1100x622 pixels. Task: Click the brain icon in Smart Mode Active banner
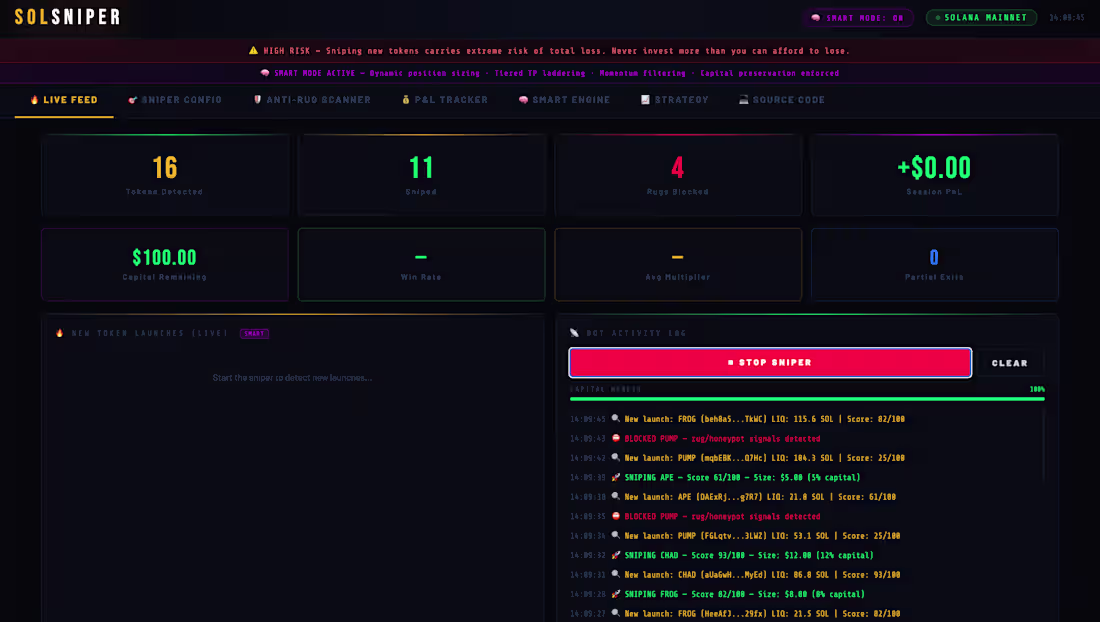tap(264, 73)
